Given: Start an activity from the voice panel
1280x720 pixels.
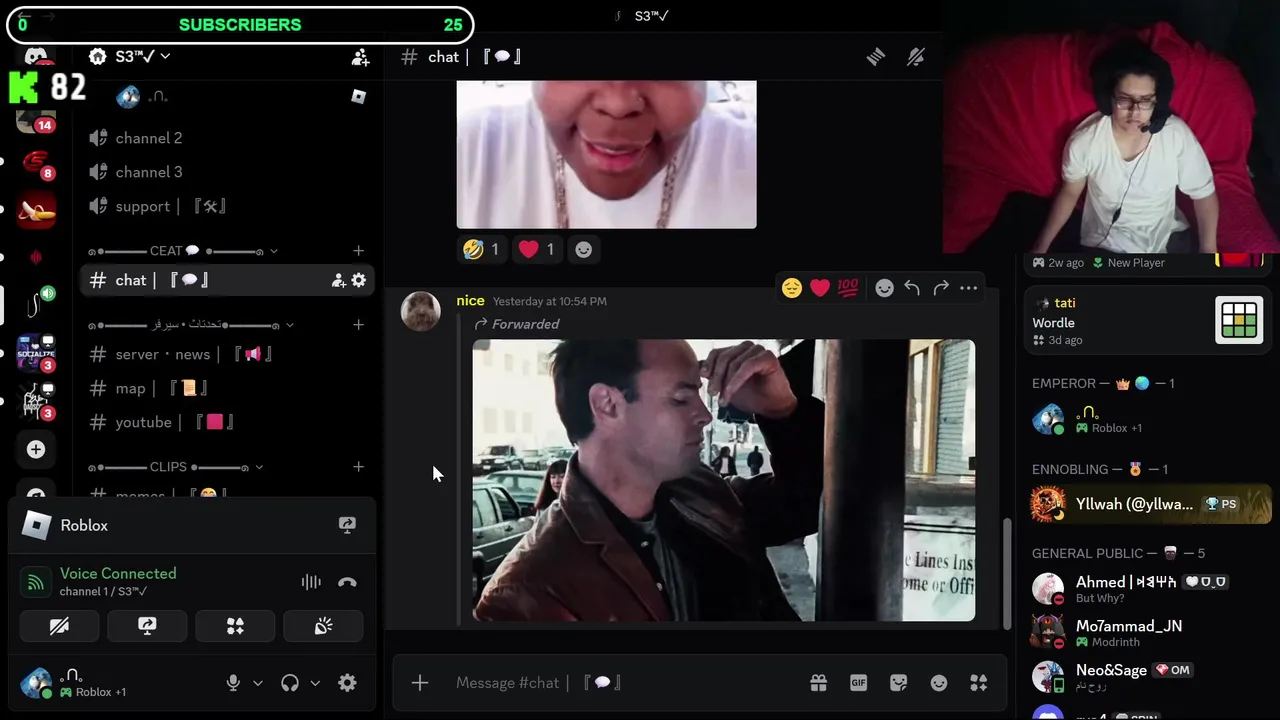Looking at the screenshot, I should point(235,626).
